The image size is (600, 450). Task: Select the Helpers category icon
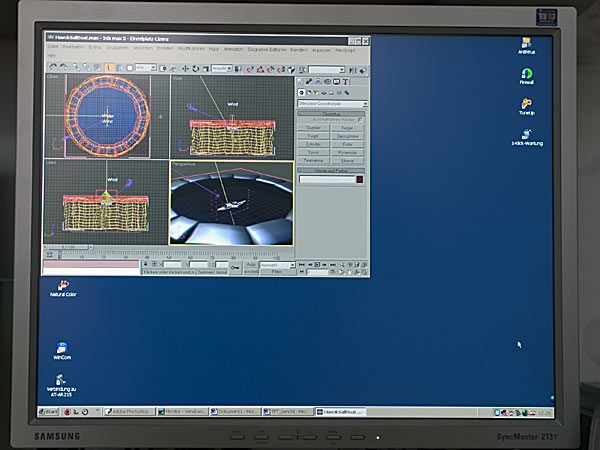pyautogui.click(x=331, y=93)
